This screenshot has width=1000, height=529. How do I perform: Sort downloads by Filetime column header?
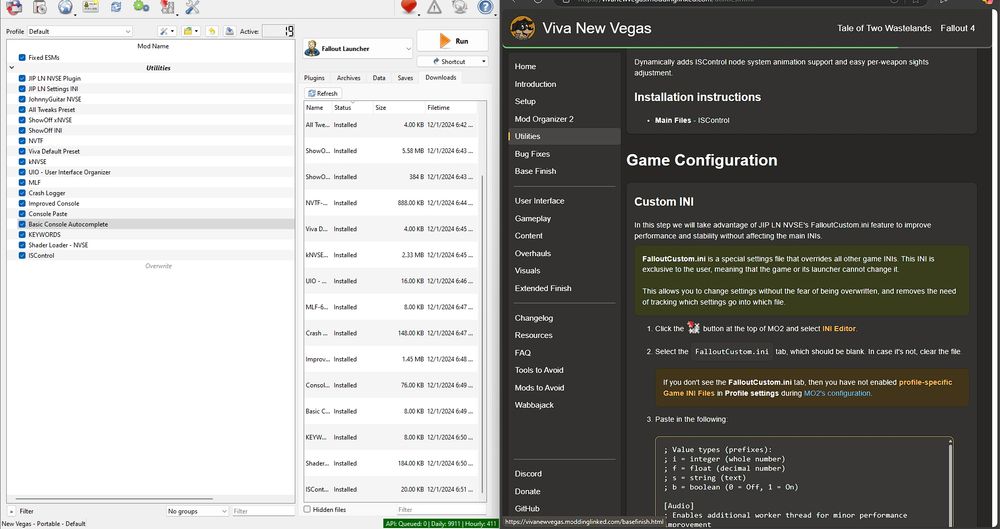(x=454, y=107)
